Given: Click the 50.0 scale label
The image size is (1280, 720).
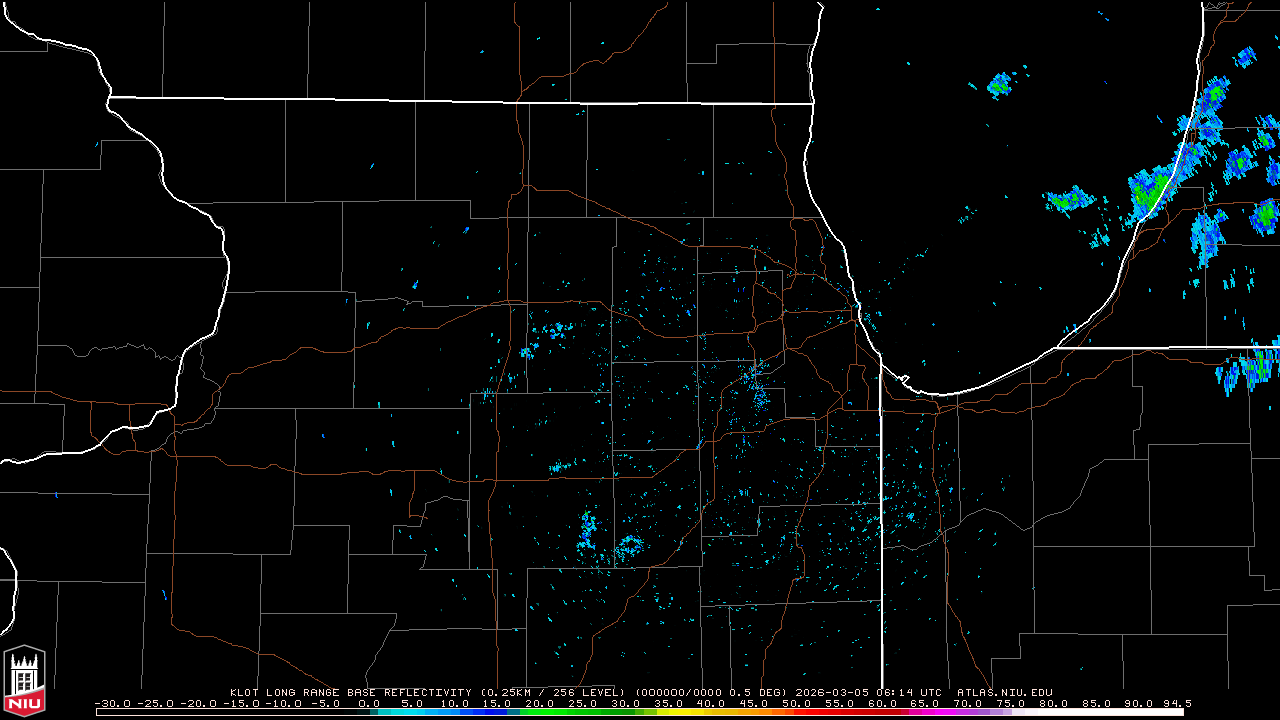Looking at the screenshot, I should 795,703.
